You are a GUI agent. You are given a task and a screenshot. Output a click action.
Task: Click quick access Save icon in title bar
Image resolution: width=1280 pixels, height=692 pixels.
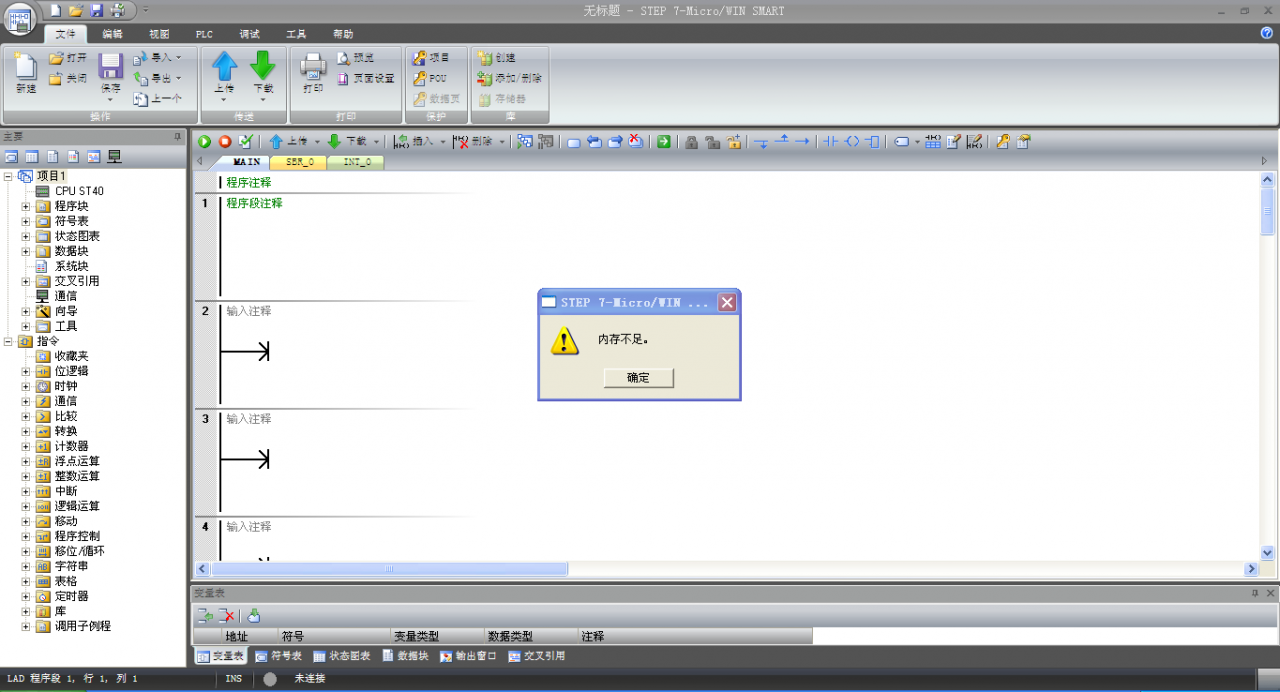point(97,10)
